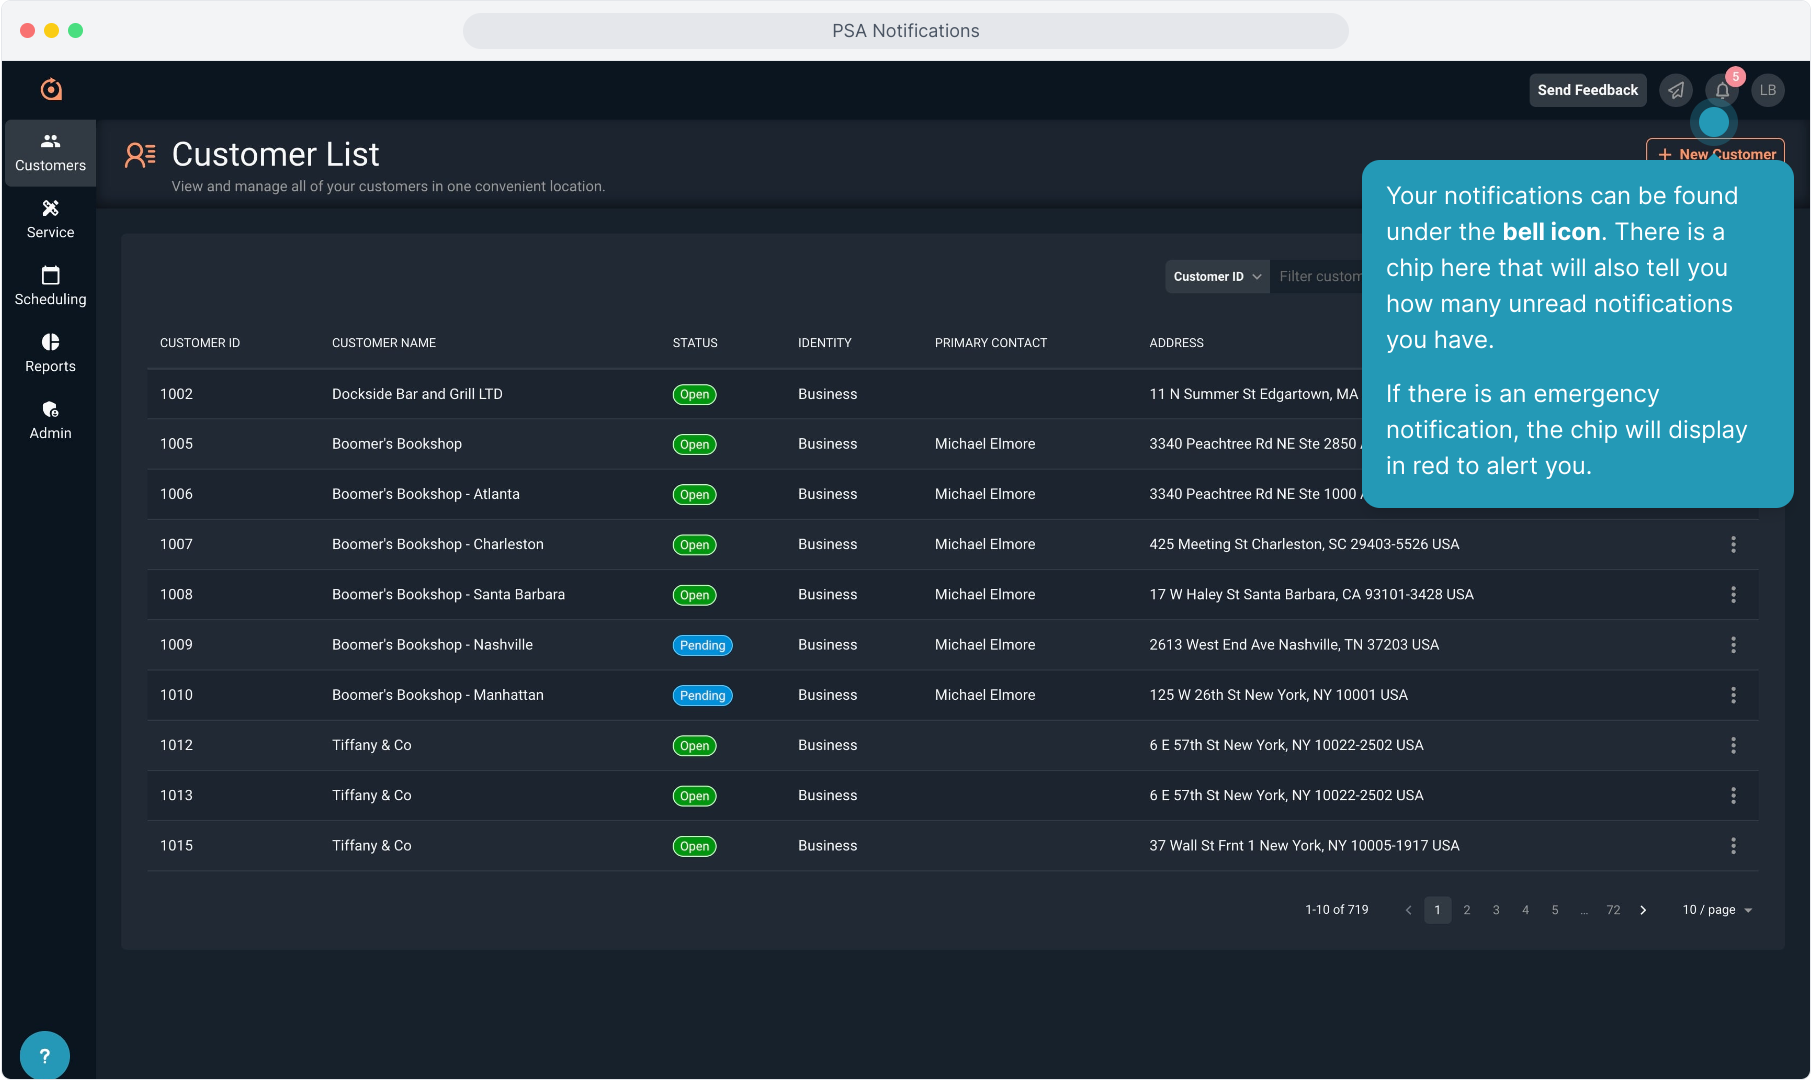Click the help question mark button
The image size is (1812, 1080).
coord(44,1055)
